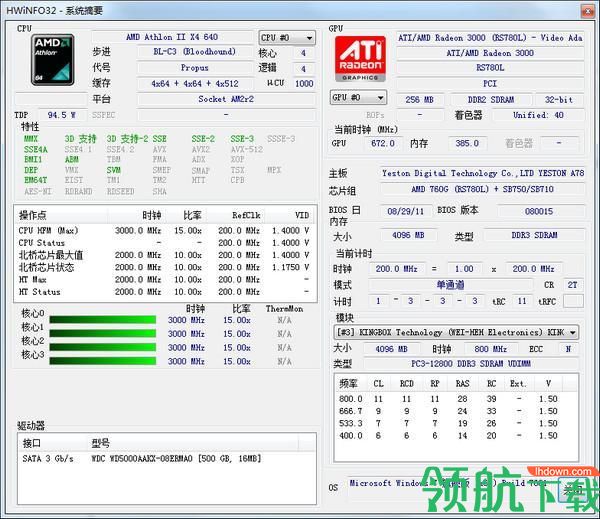Viewport: 600px width, 519px height.
Task: Click the 'PCI' bus field
Action: click(490, 83)
